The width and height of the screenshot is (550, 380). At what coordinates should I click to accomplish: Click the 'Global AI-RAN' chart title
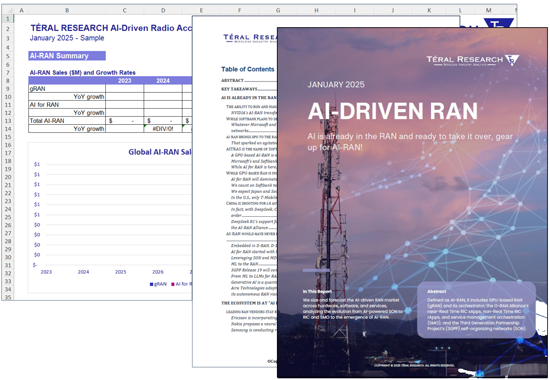(160, 152)
